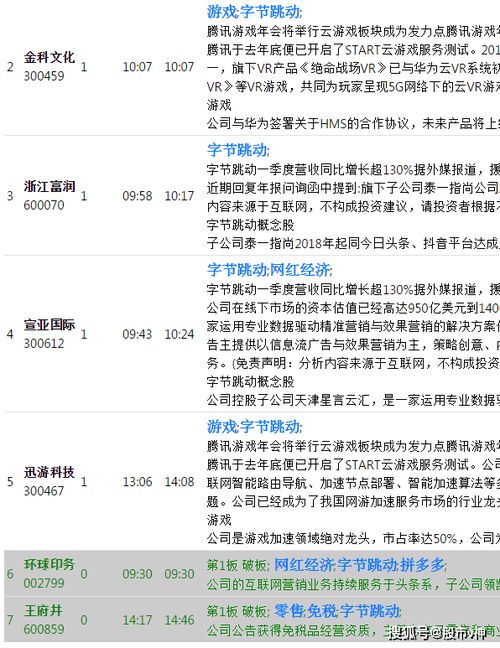Viewport: 500px width, 648px height.
Task: Open 字节跳动 tag in 宣亚国际 row
Action: (x=237, y=270)
